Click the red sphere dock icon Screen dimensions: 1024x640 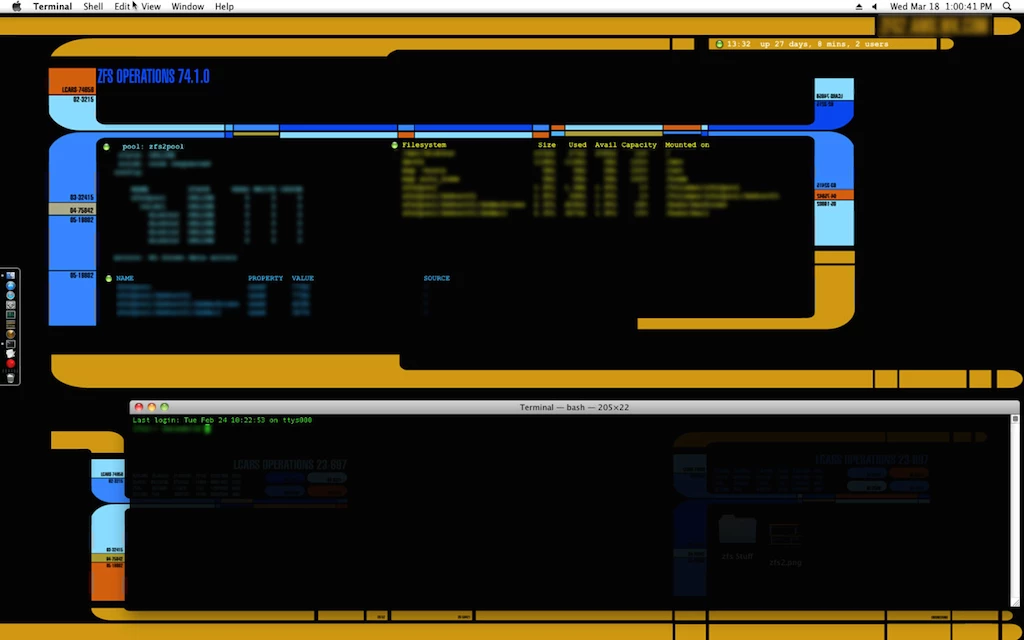[x=10, y=364]
